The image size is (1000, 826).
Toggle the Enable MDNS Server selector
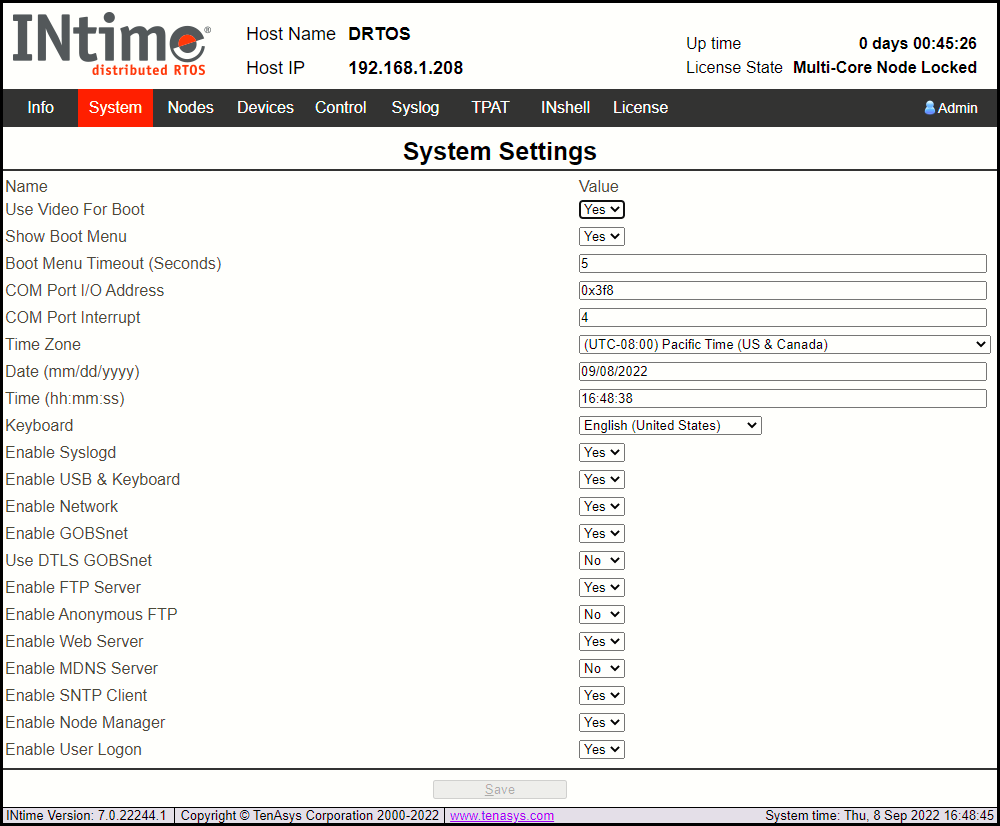click(602, 669)
